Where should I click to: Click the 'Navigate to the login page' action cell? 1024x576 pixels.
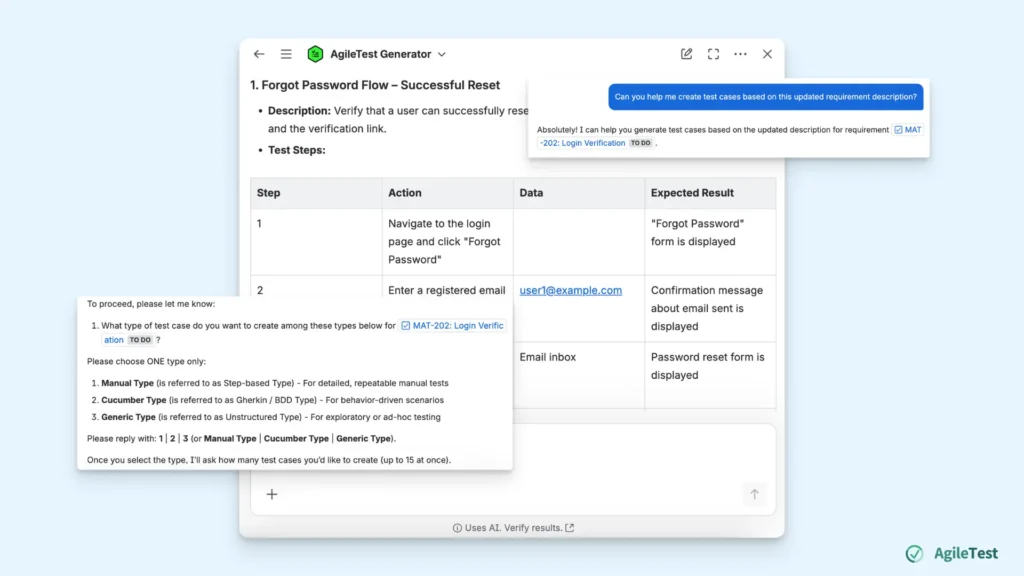coord(447,242)
